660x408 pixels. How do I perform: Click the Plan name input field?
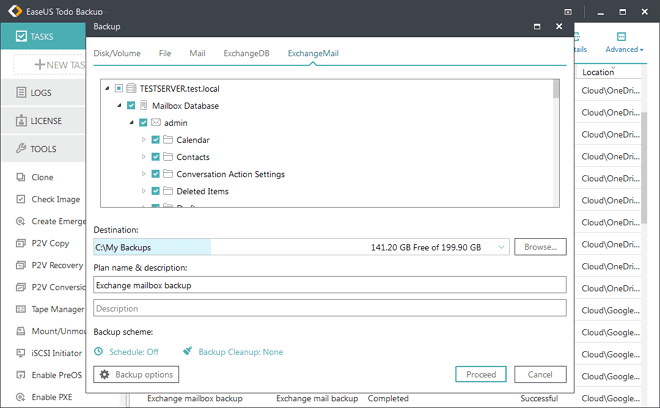coord(330,285)
